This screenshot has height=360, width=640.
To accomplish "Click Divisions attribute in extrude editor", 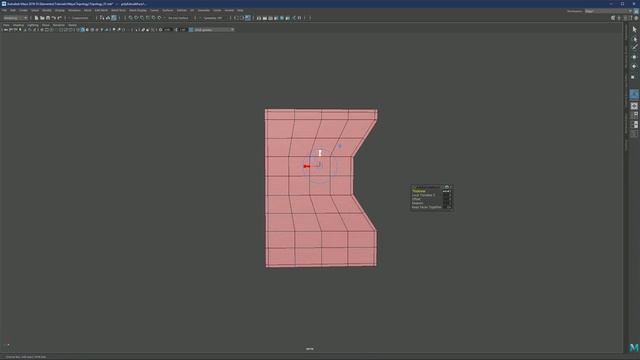I will (418, 203).
